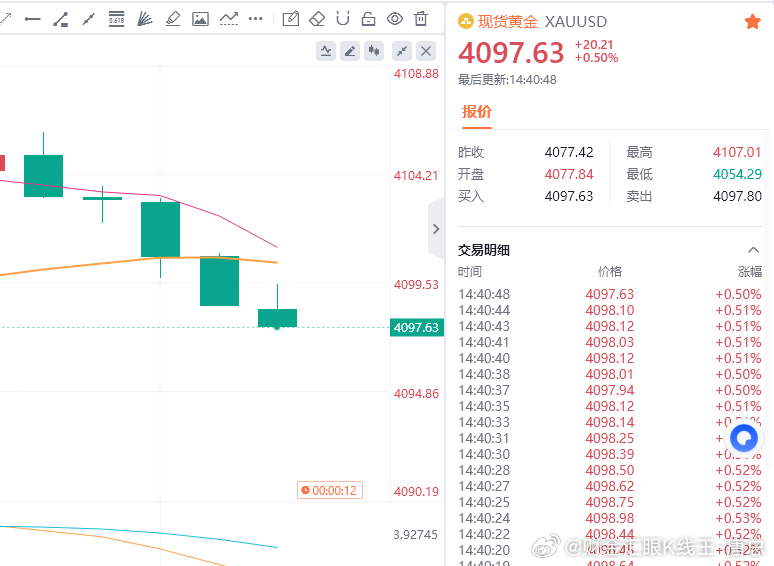This screenshot has height=566, width=774.
Task: Toggle the orange favorite star
Action: [x=753, y=22]
